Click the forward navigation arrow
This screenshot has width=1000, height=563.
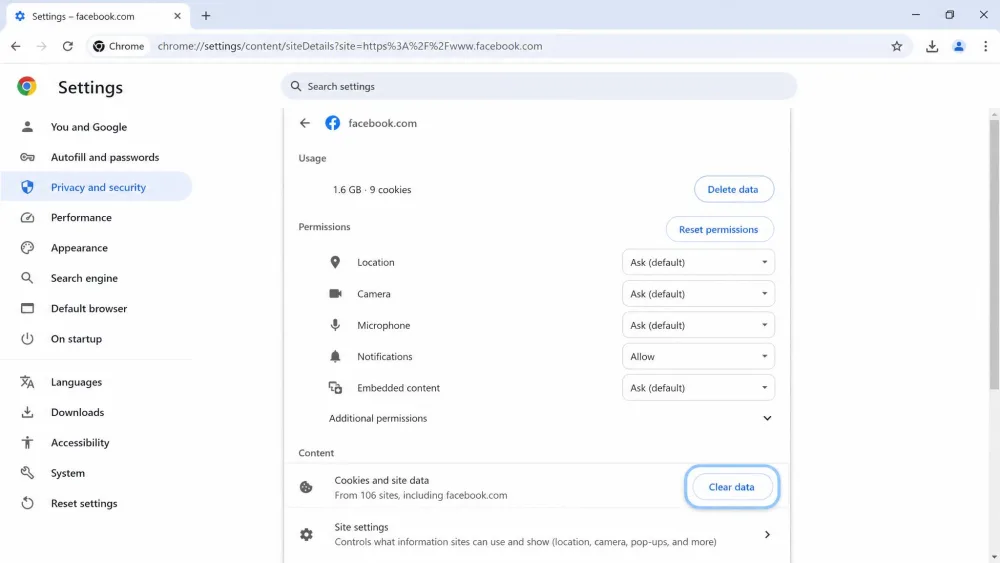[41, 46]
